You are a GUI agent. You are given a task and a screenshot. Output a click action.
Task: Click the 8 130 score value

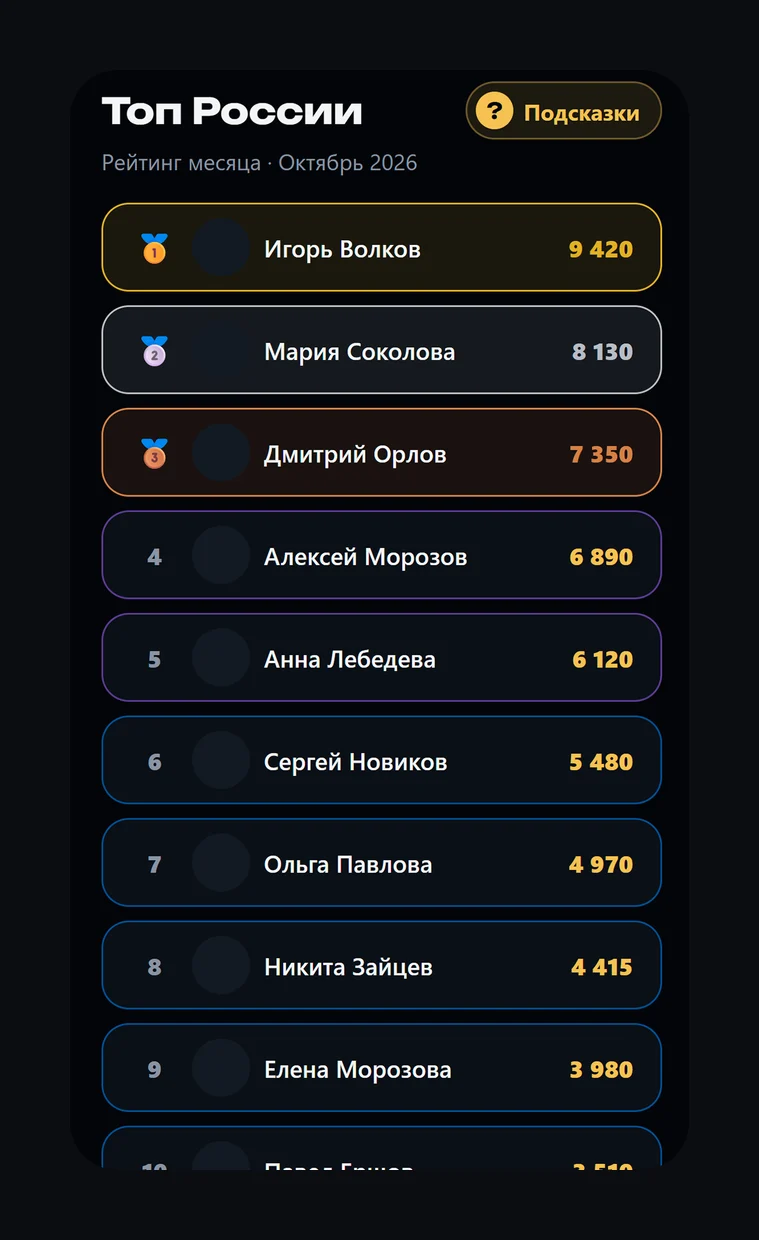(603, 352)
